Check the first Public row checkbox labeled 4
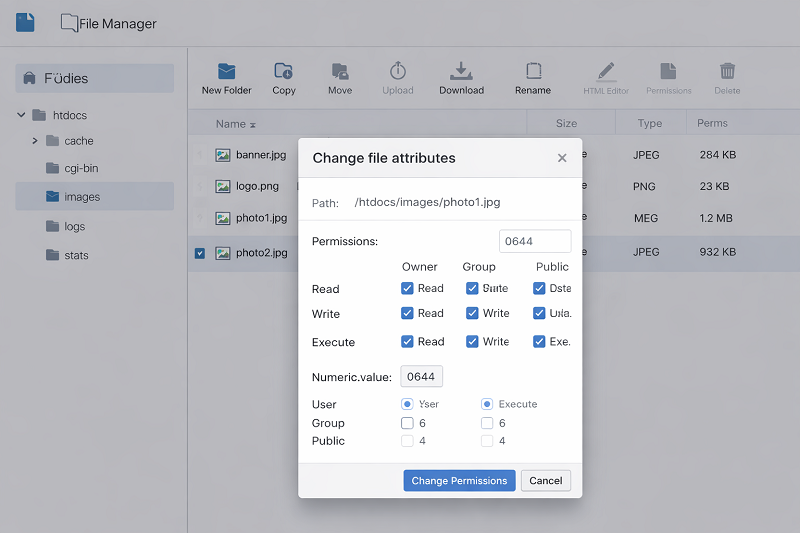The width and height of the screenshot is (800, 533). click(407, 441)
